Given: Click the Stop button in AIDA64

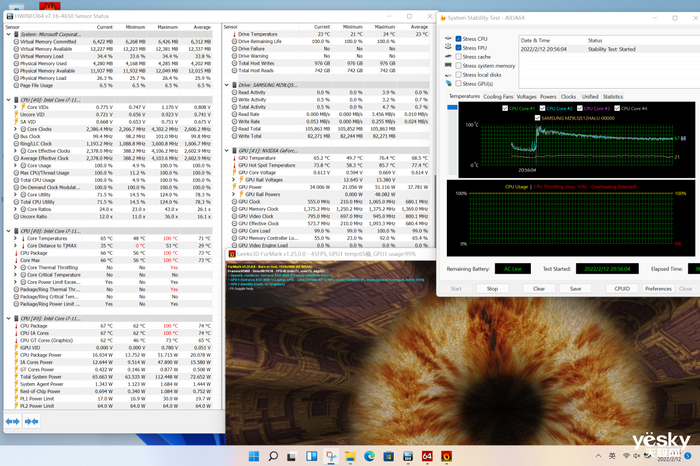Looking at the screenshot, I should [492, 289].
